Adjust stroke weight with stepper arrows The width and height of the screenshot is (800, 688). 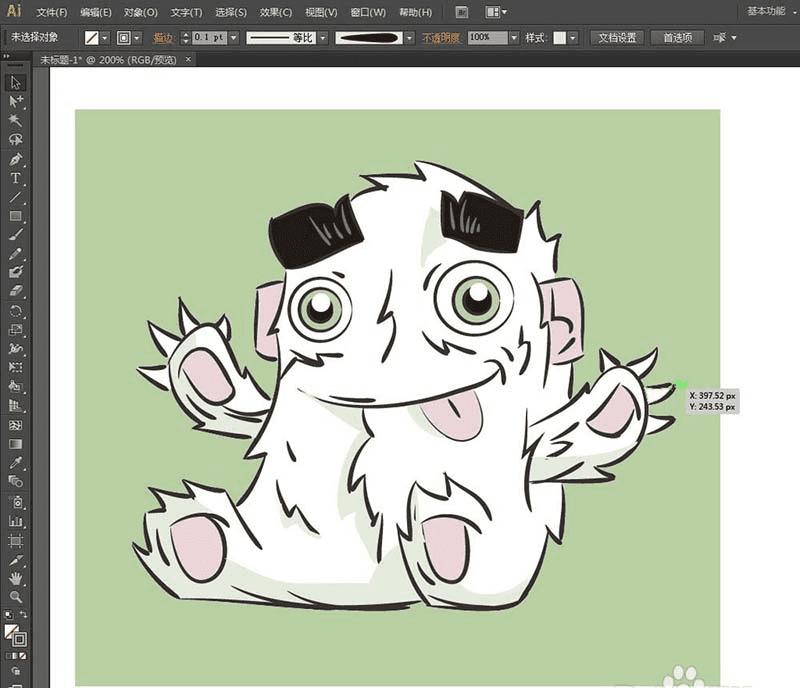coord(186,38)
